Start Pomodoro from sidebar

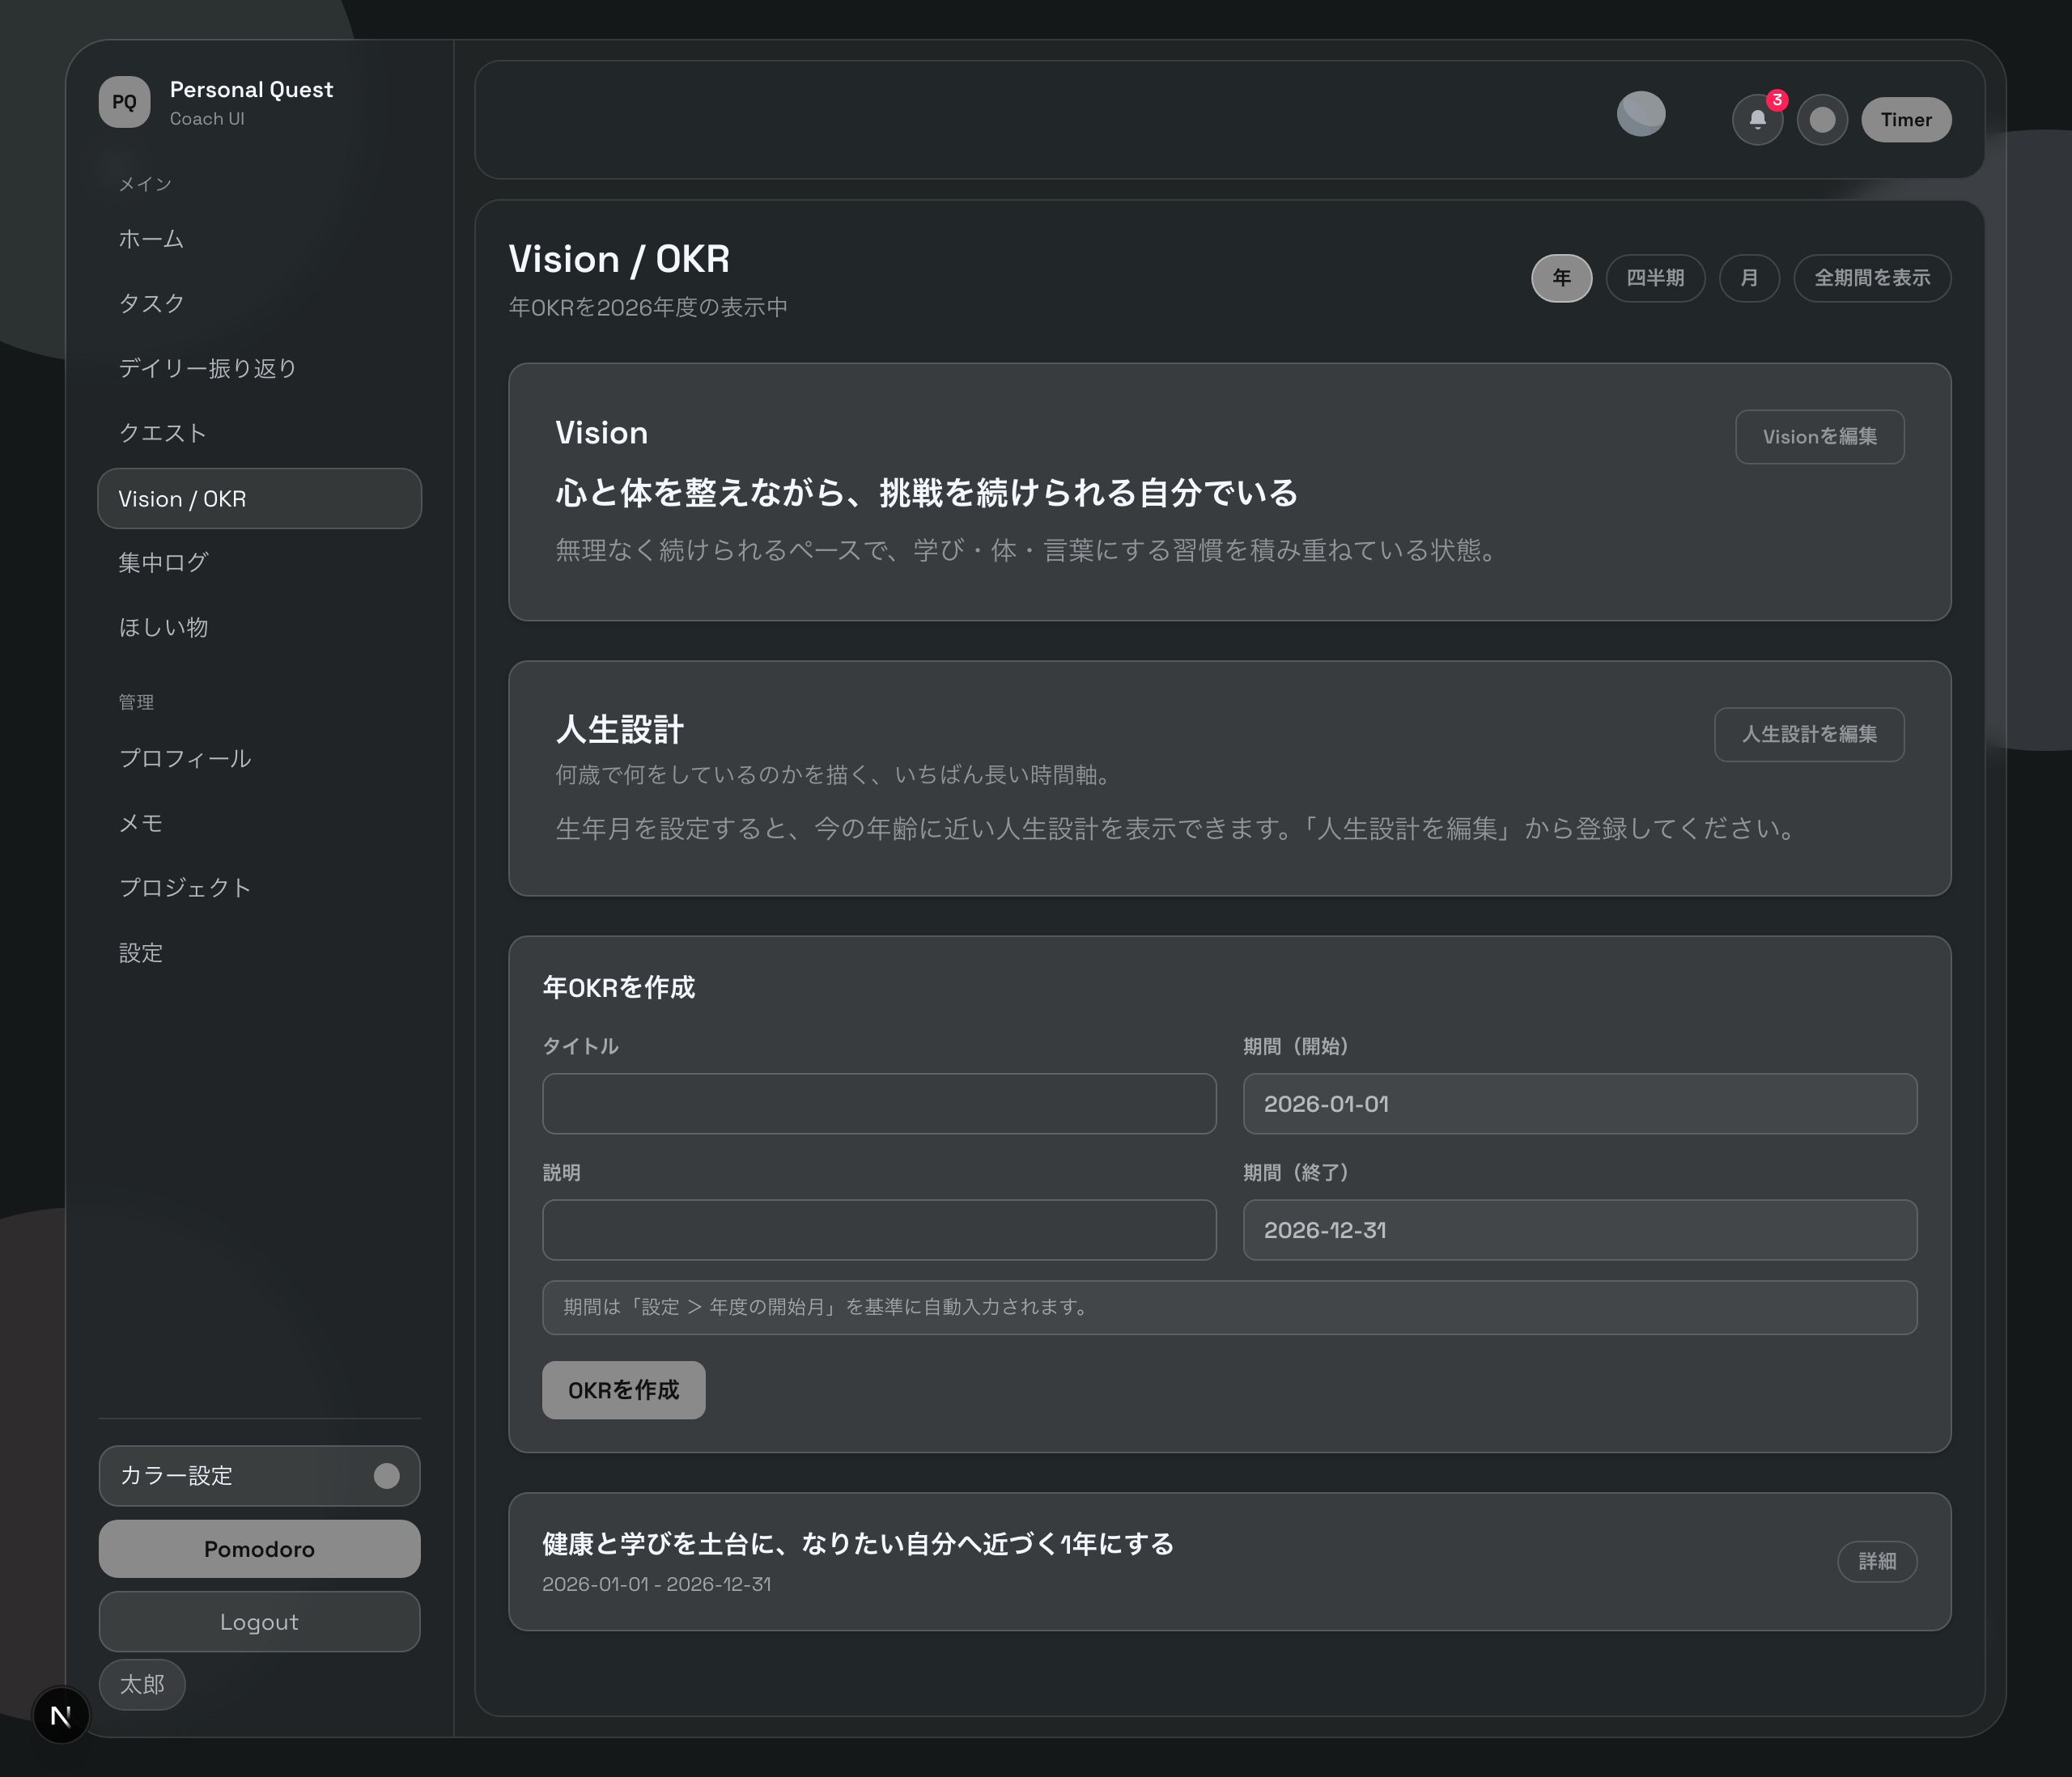(x=259, y=1549)
